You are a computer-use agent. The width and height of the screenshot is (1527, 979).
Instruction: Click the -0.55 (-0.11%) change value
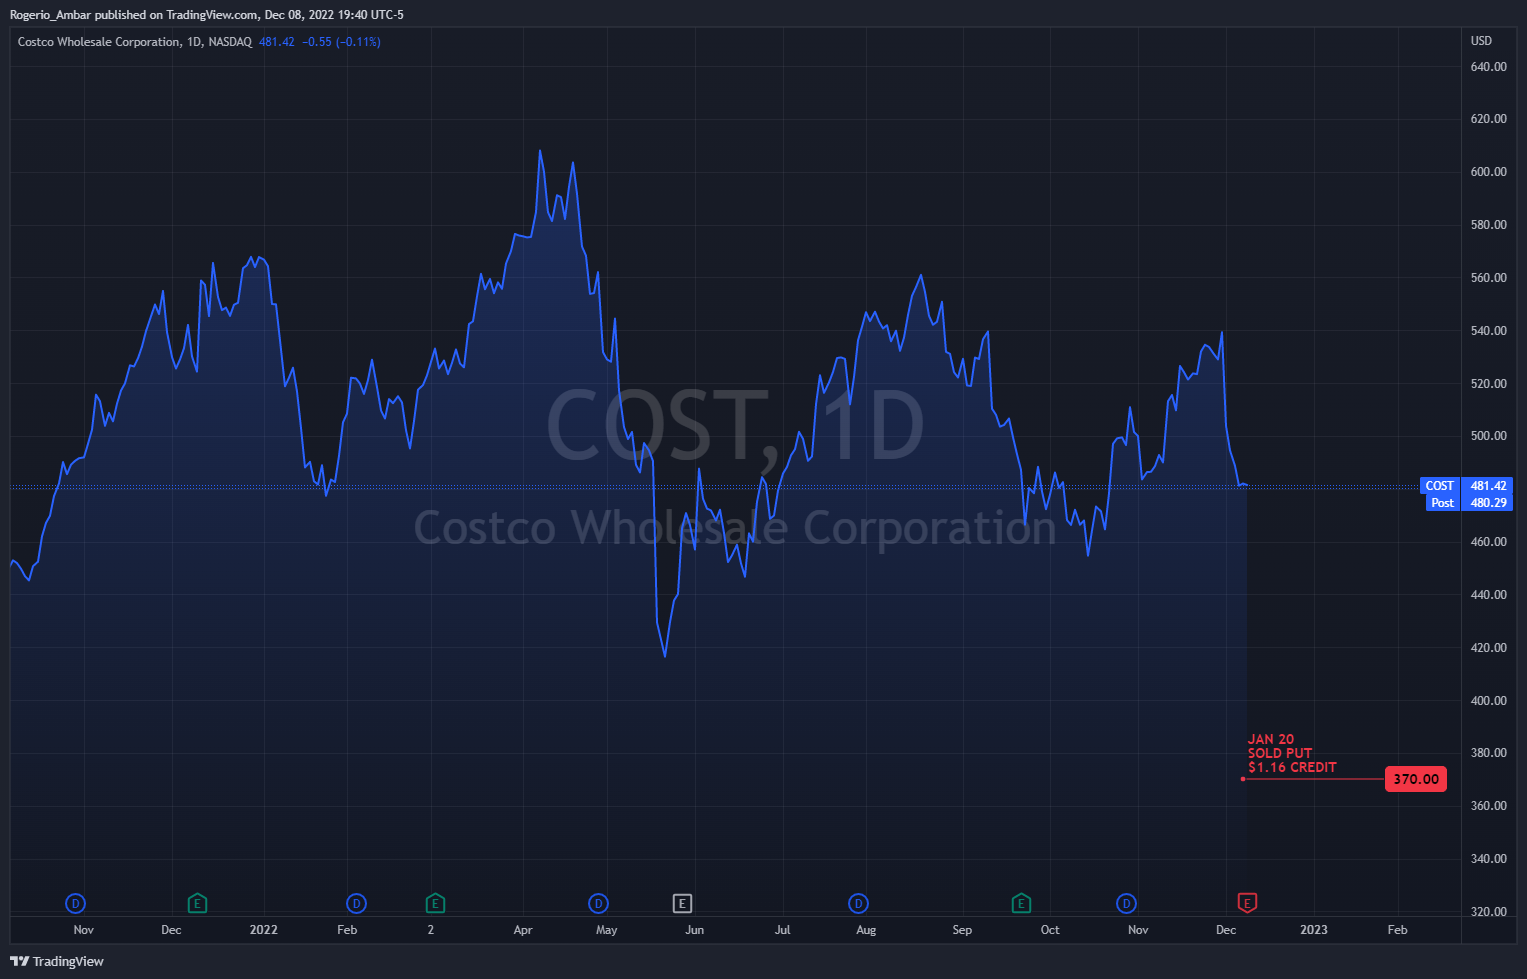click(x=341, y=42)
